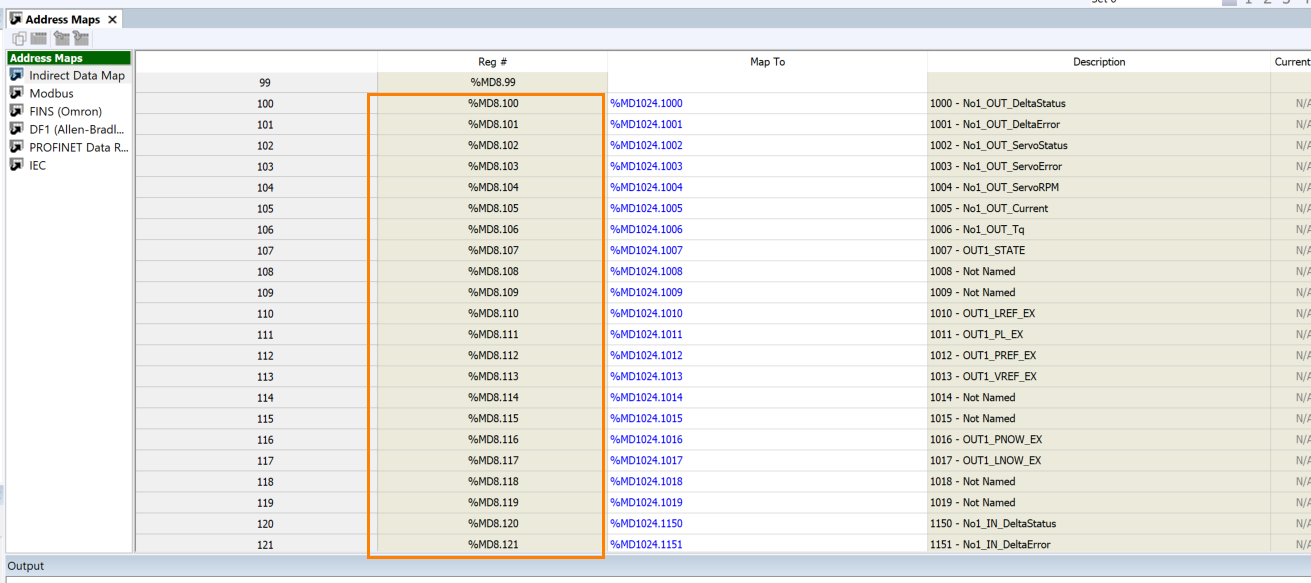Screen dimensions: 1311x583
Task: Click the Description column header
Action: (x=1098, y=62)
